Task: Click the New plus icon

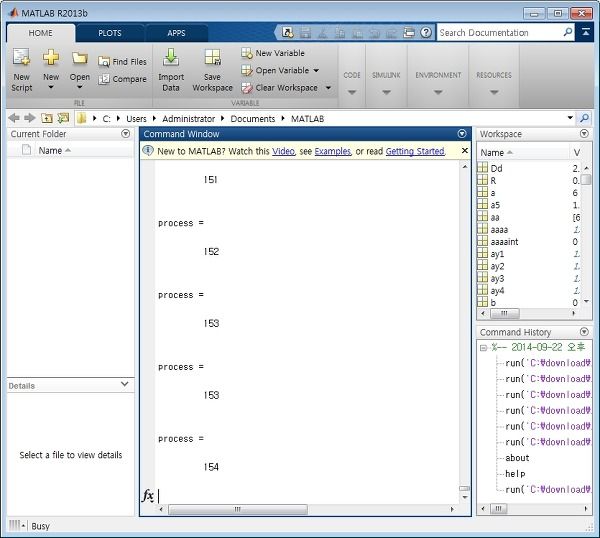Action: click(51, 57)
